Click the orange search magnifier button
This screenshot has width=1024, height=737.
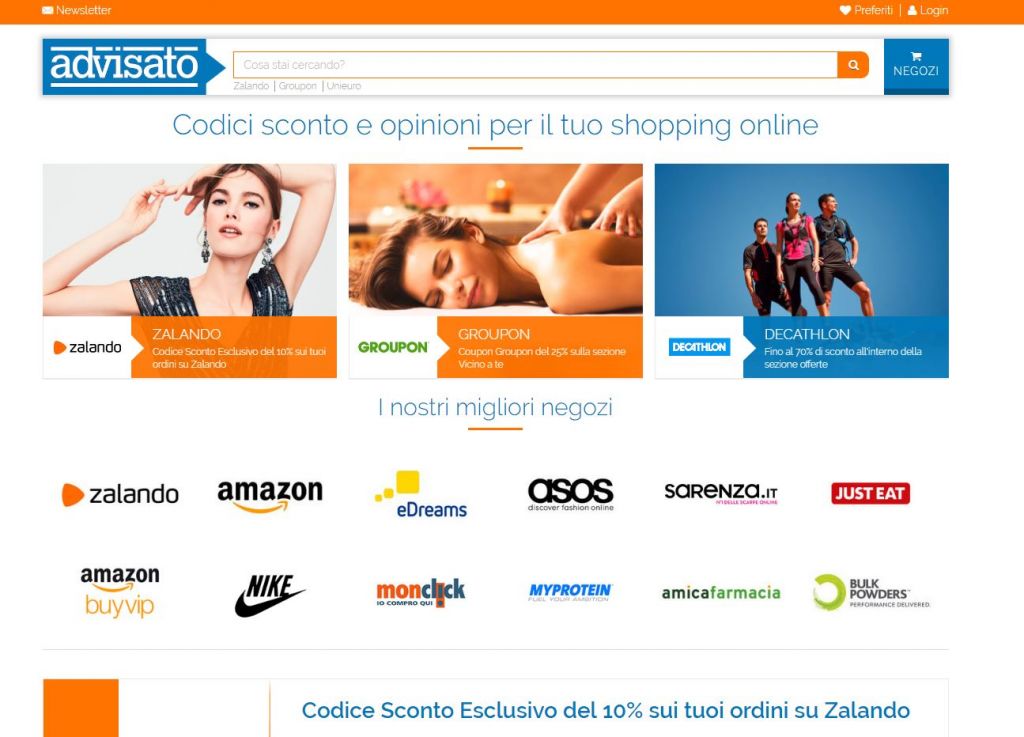click(x=853, y=65)
